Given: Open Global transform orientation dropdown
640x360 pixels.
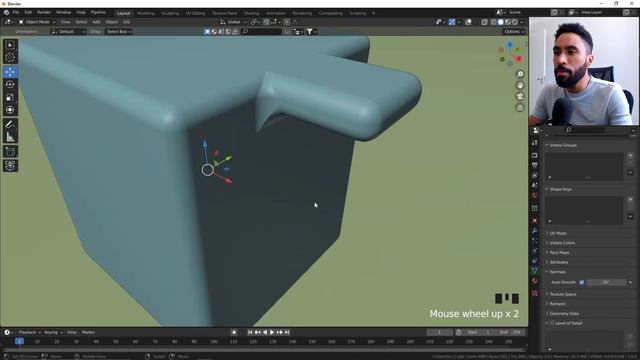Looking at the screenshot, I should pos(233,22).
